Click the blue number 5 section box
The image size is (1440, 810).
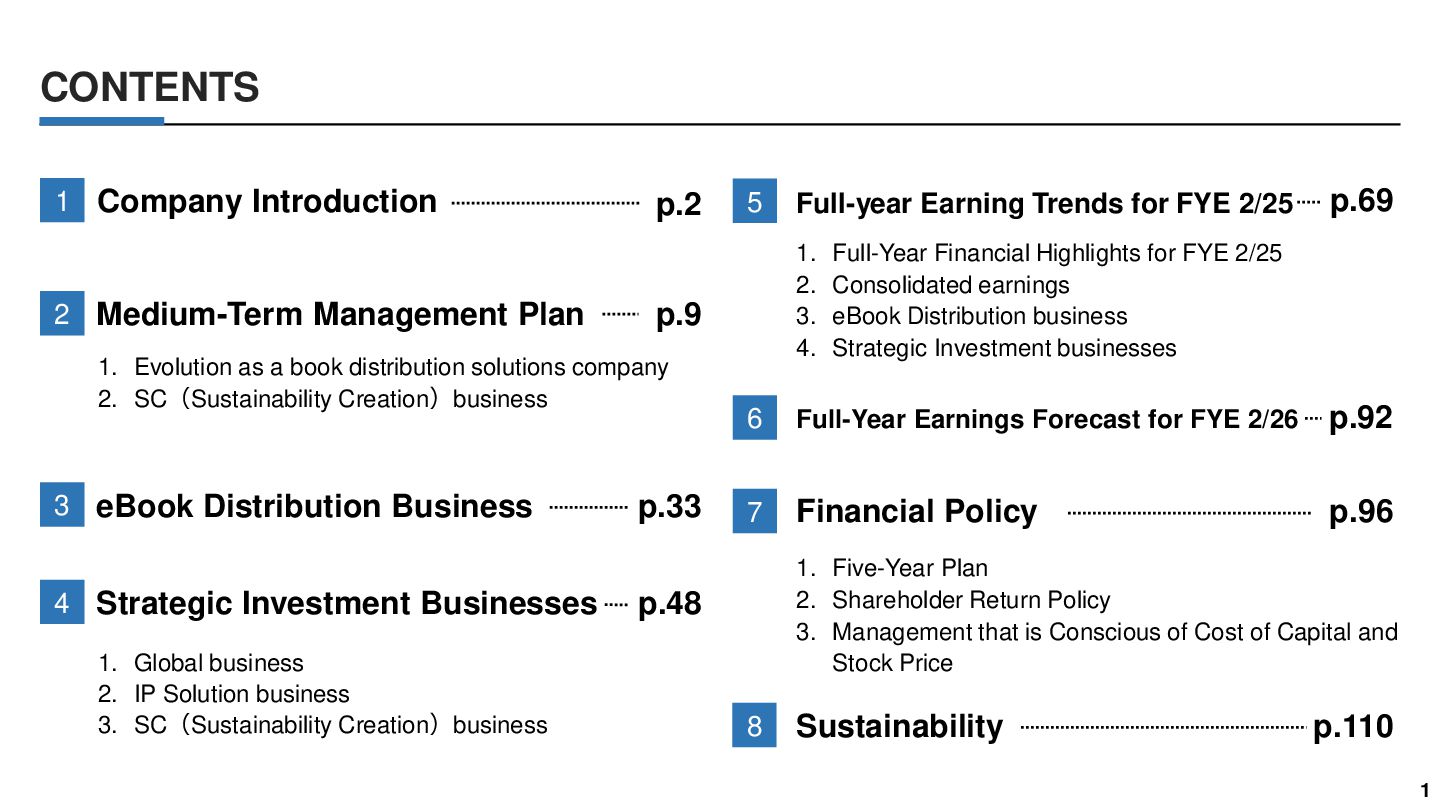pos(754,201)
